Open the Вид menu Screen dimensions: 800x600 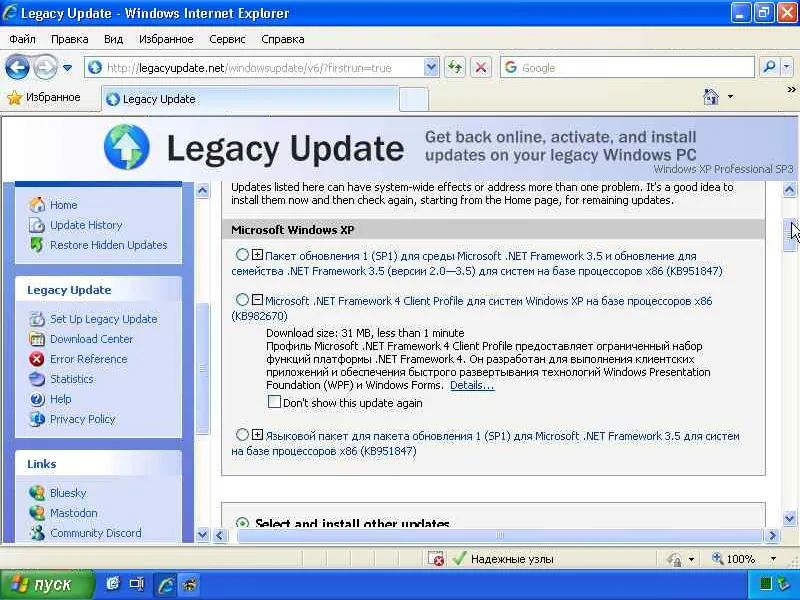113,39
